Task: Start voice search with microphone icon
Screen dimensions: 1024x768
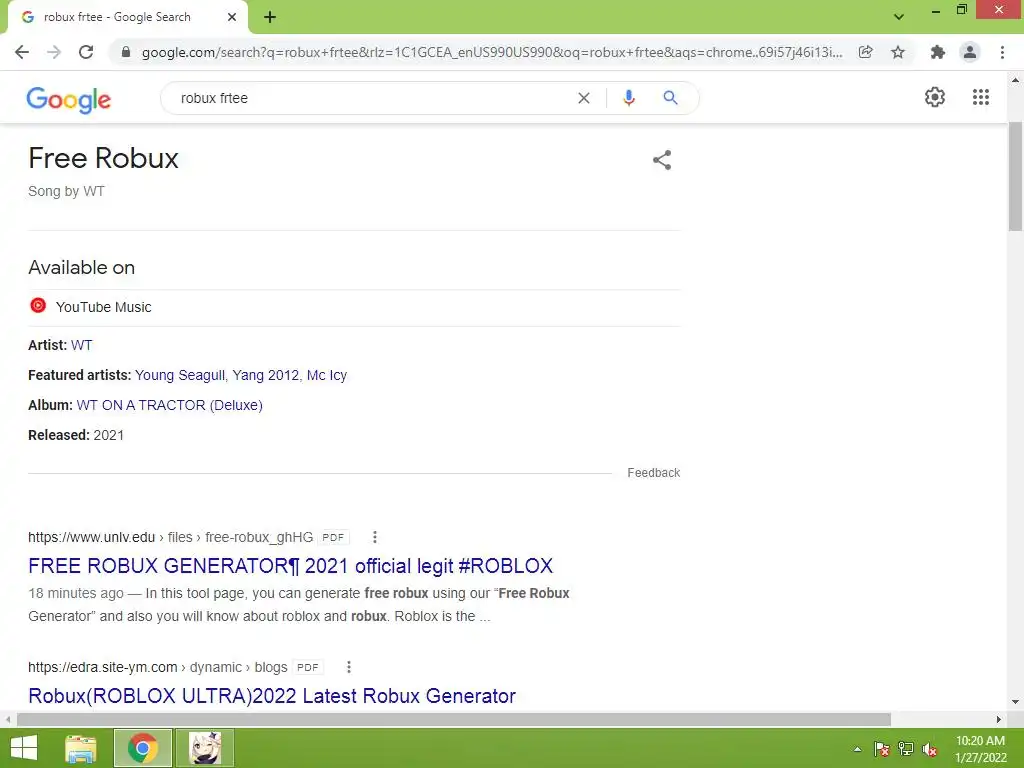Action: tap(629, 98)
